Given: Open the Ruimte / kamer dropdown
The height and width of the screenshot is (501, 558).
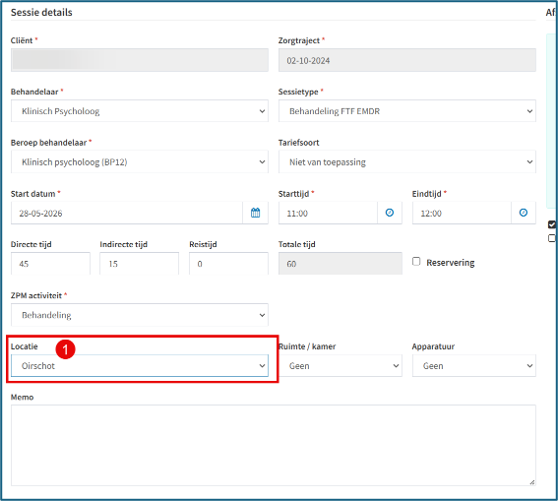Looking at the screenshot, I should (340, 365).
